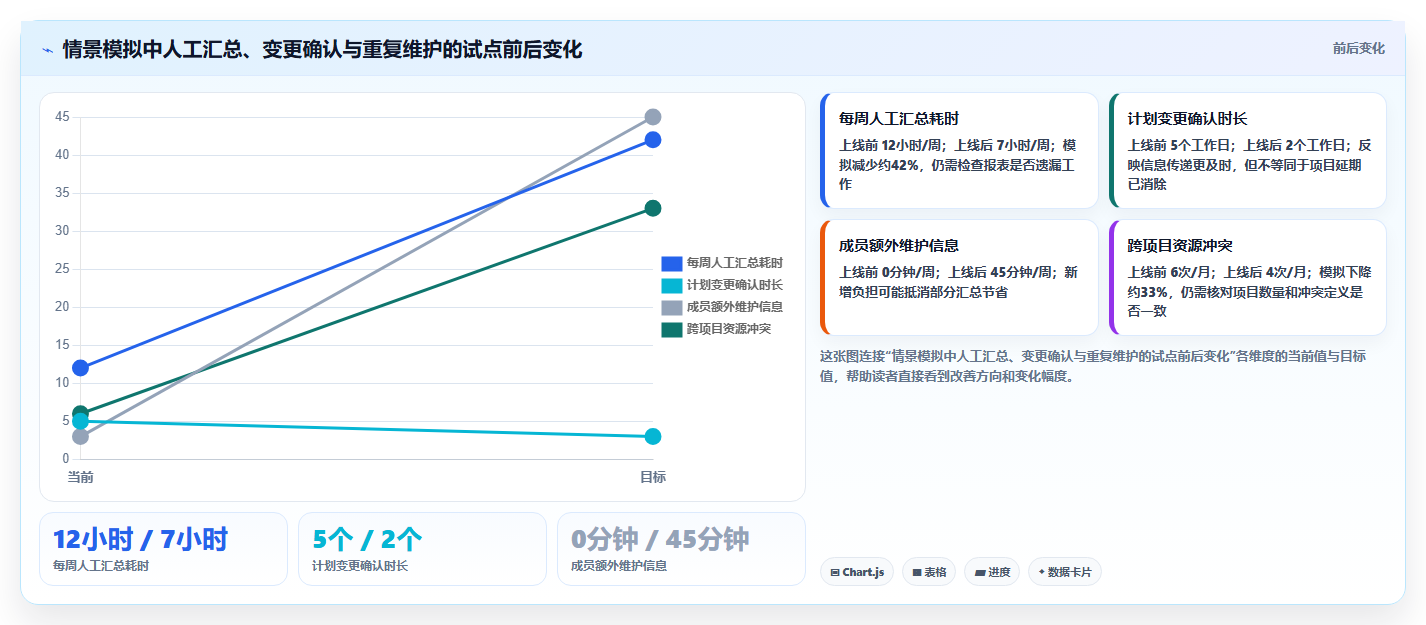
Task: Click the 成员额外维护信息 legend label
Action: pos(735,307)
